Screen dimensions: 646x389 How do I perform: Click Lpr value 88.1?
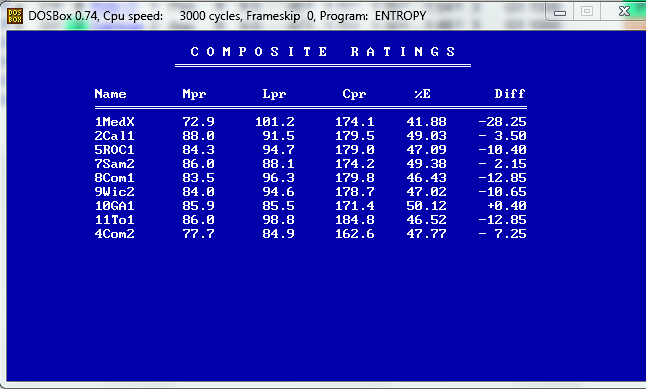[x=279, y=164]
